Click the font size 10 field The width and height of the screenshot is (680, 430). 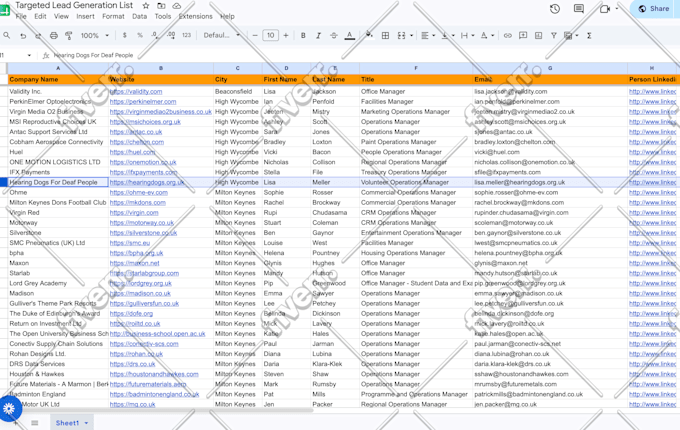coord(271,36)
